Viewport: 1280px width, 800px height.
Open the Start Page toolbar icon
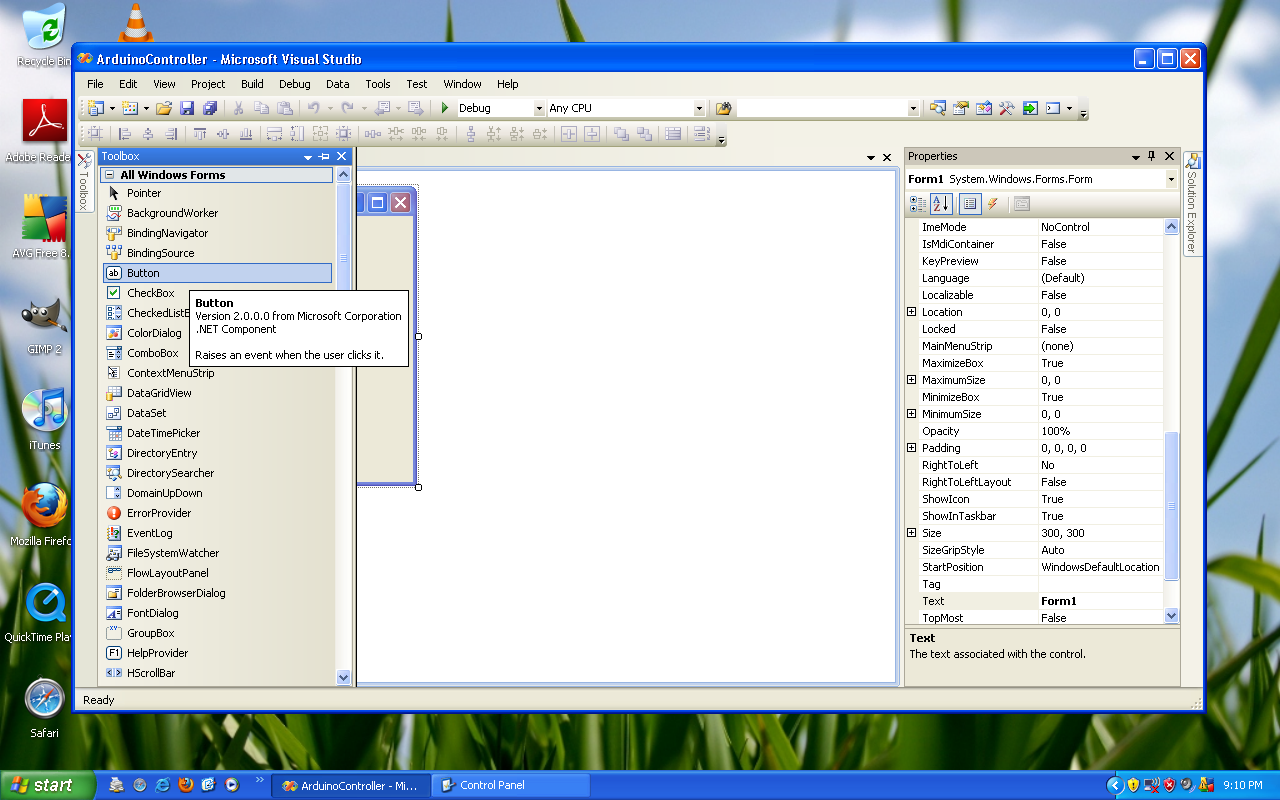pos(1030,108)
